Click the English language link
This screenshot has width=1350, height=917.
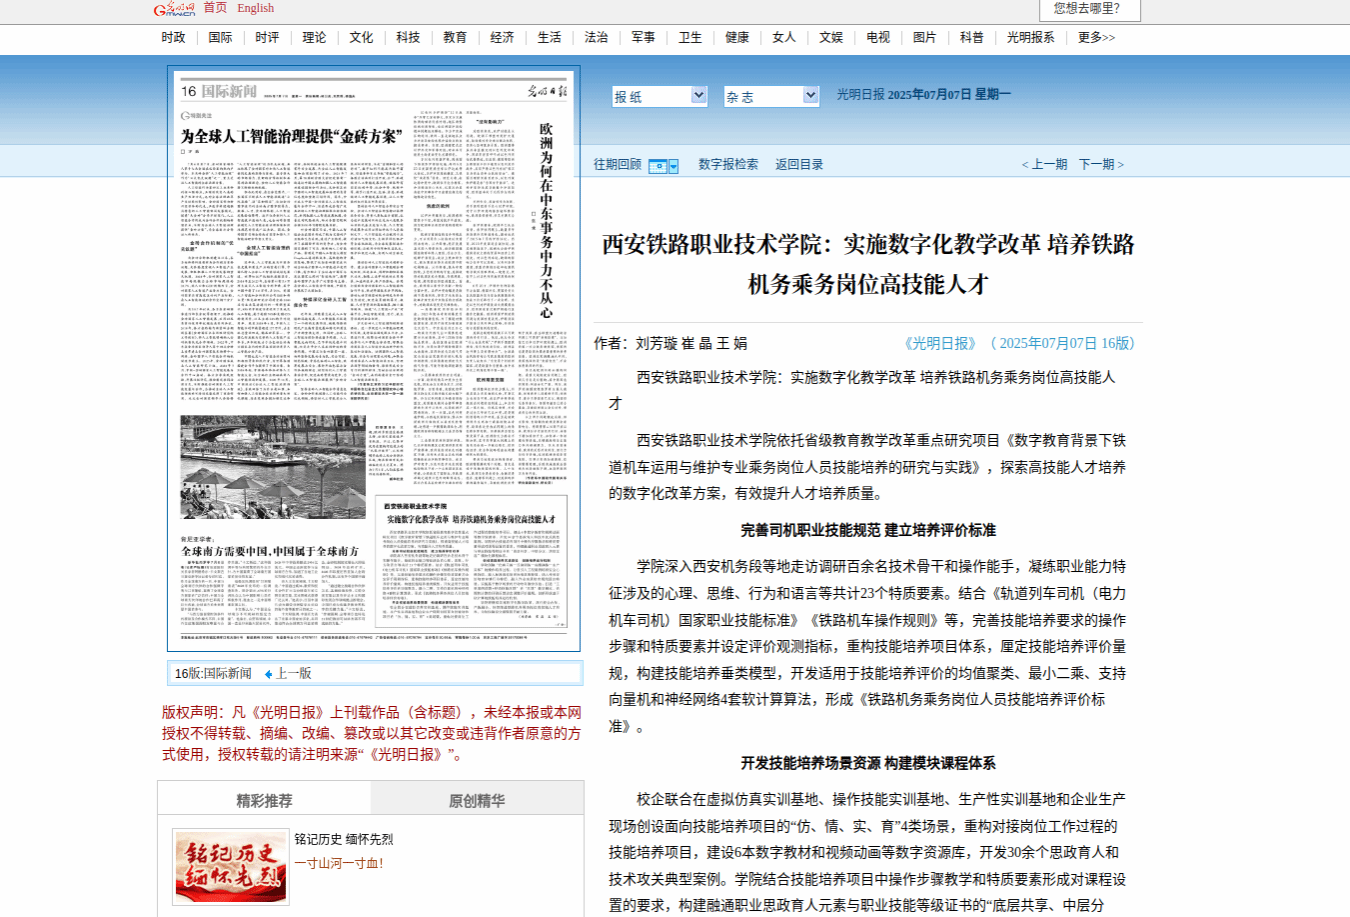click(255, 8)
